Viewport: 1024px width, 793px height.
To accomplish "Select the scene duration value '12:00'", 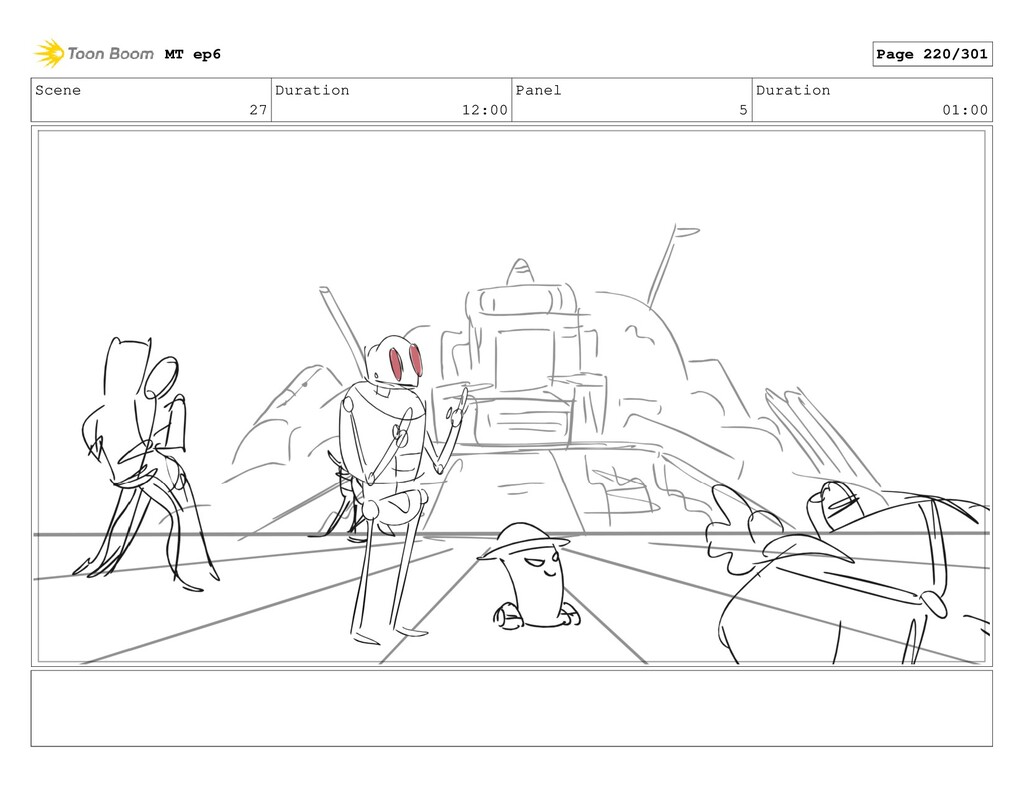I will [485, 110].
